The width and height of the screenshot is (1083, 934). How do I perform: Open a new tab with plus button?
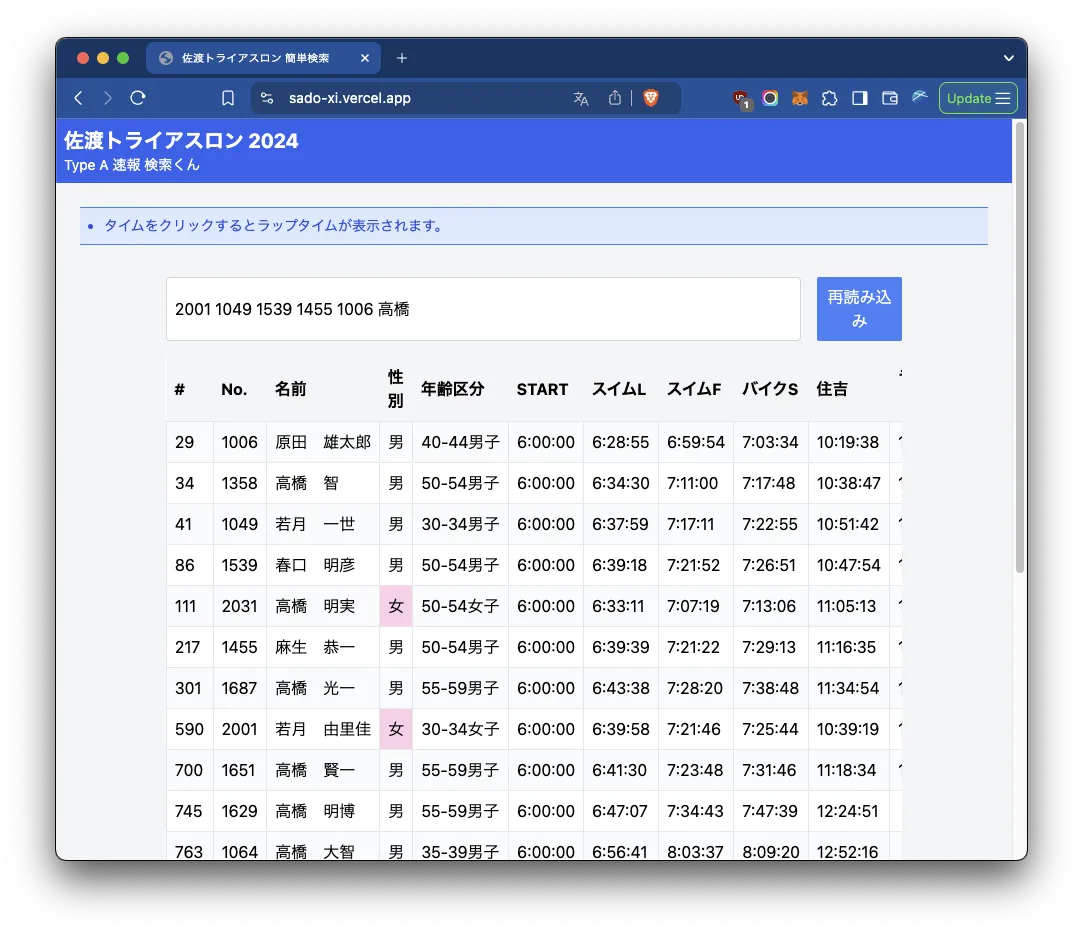[x=402, y=58]
